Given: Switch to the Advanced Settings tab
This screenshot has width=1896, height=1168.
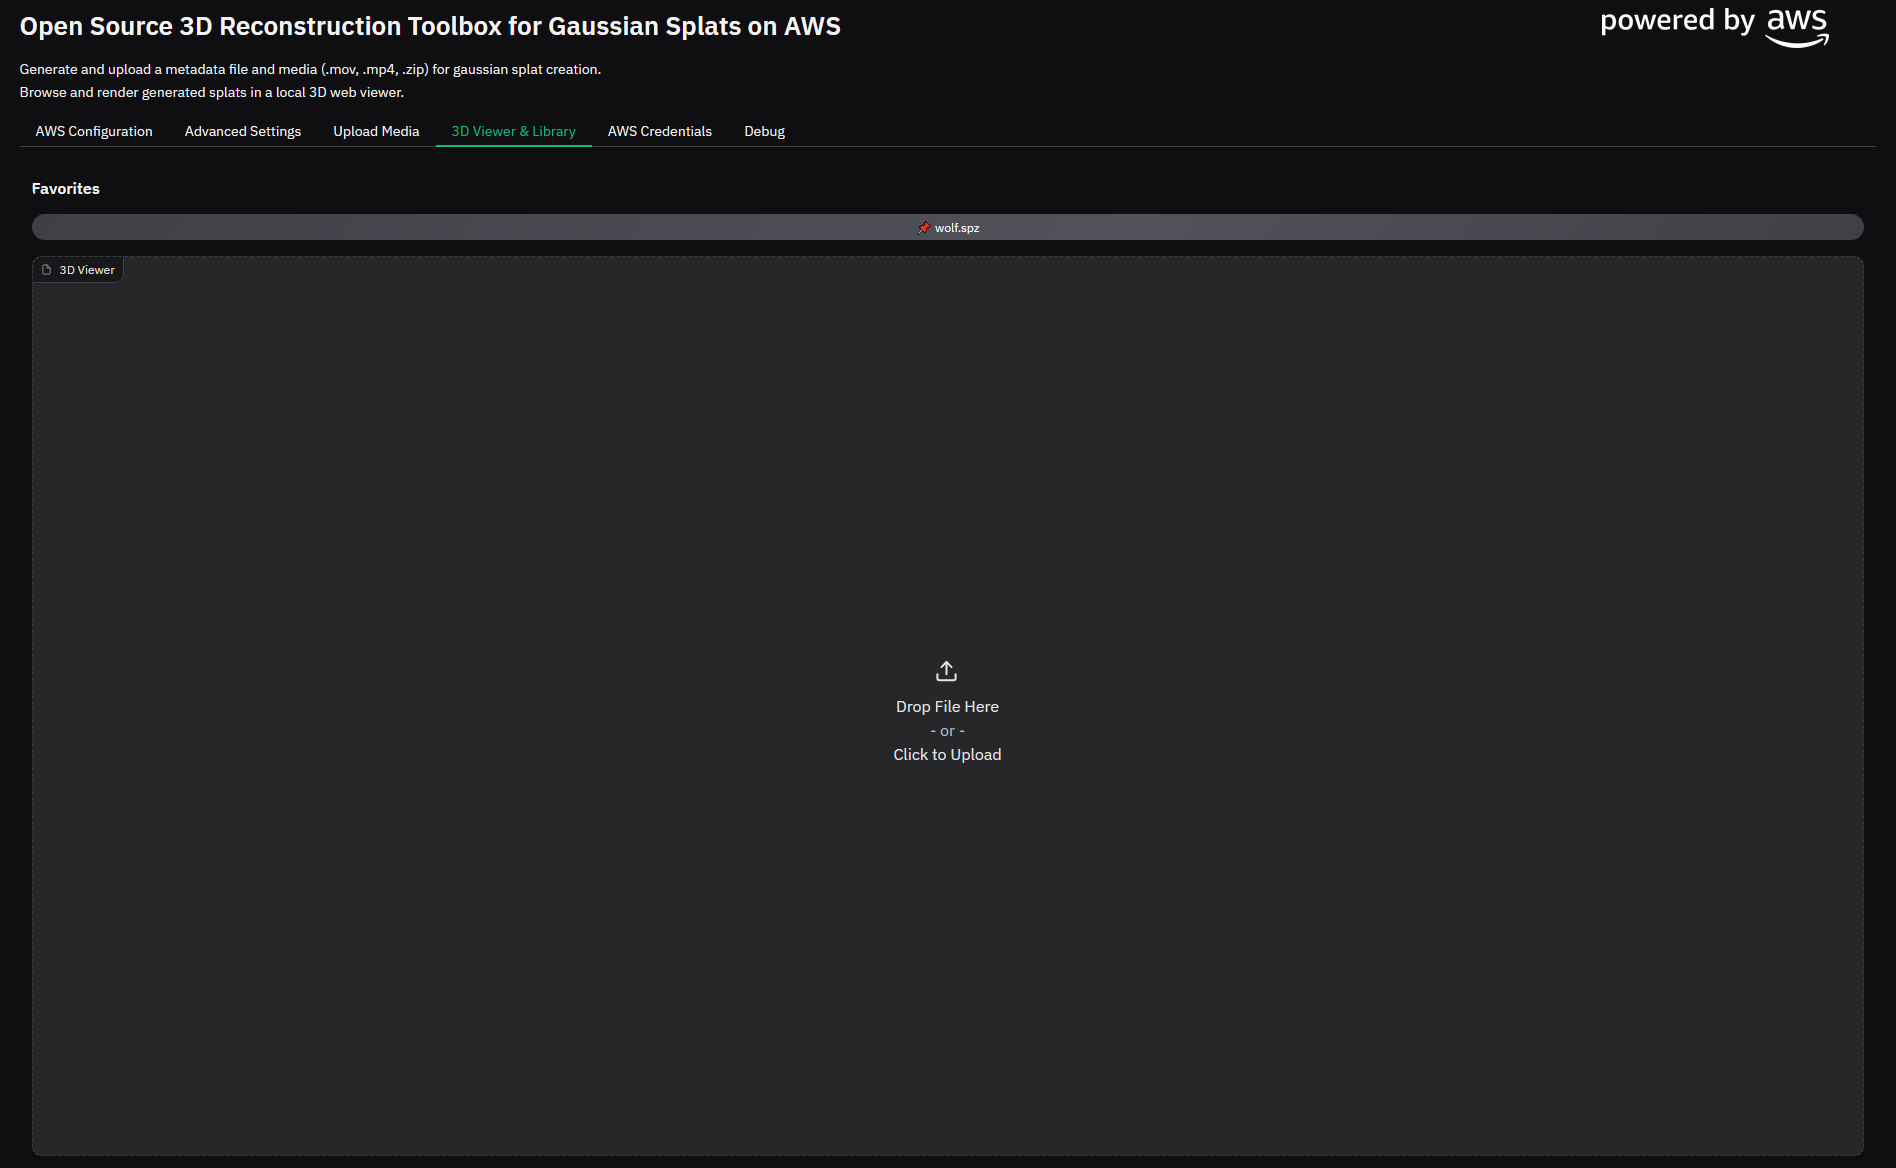Looking at the screenshot, I should tap(243, 131).
